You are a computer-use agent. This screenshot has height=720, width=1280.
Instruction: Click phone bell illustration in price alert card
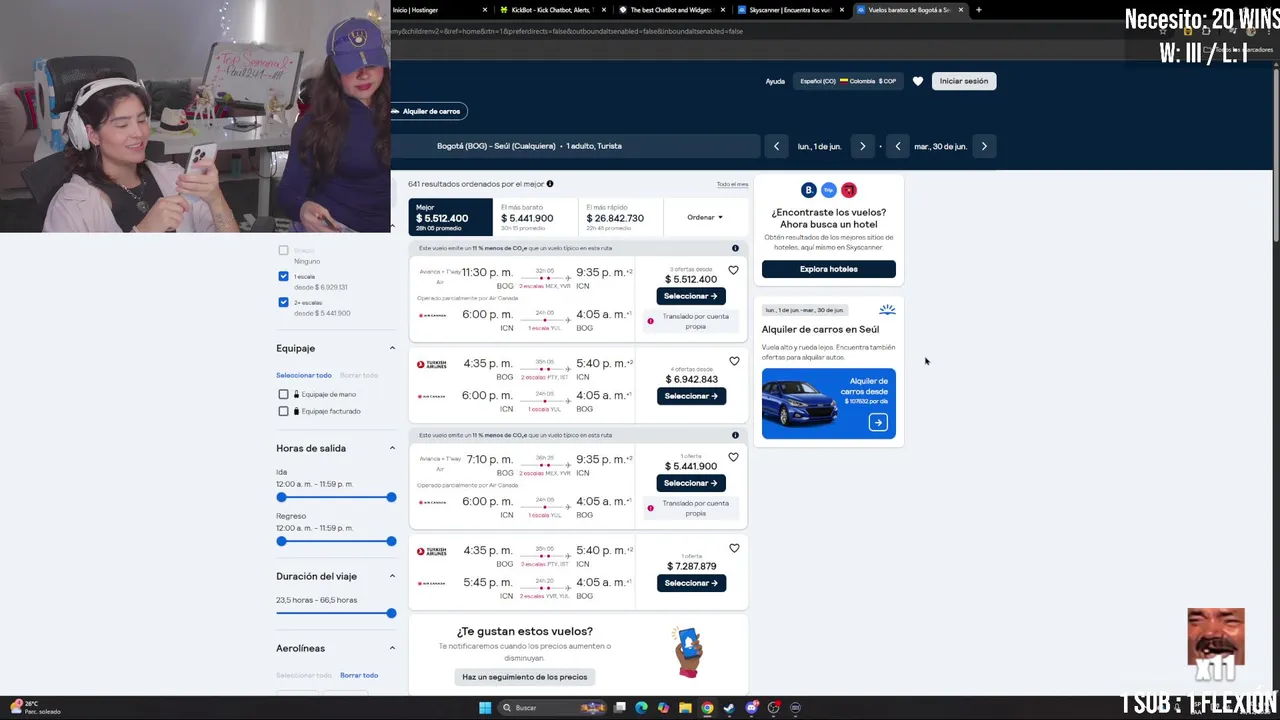tap(689, 651)
